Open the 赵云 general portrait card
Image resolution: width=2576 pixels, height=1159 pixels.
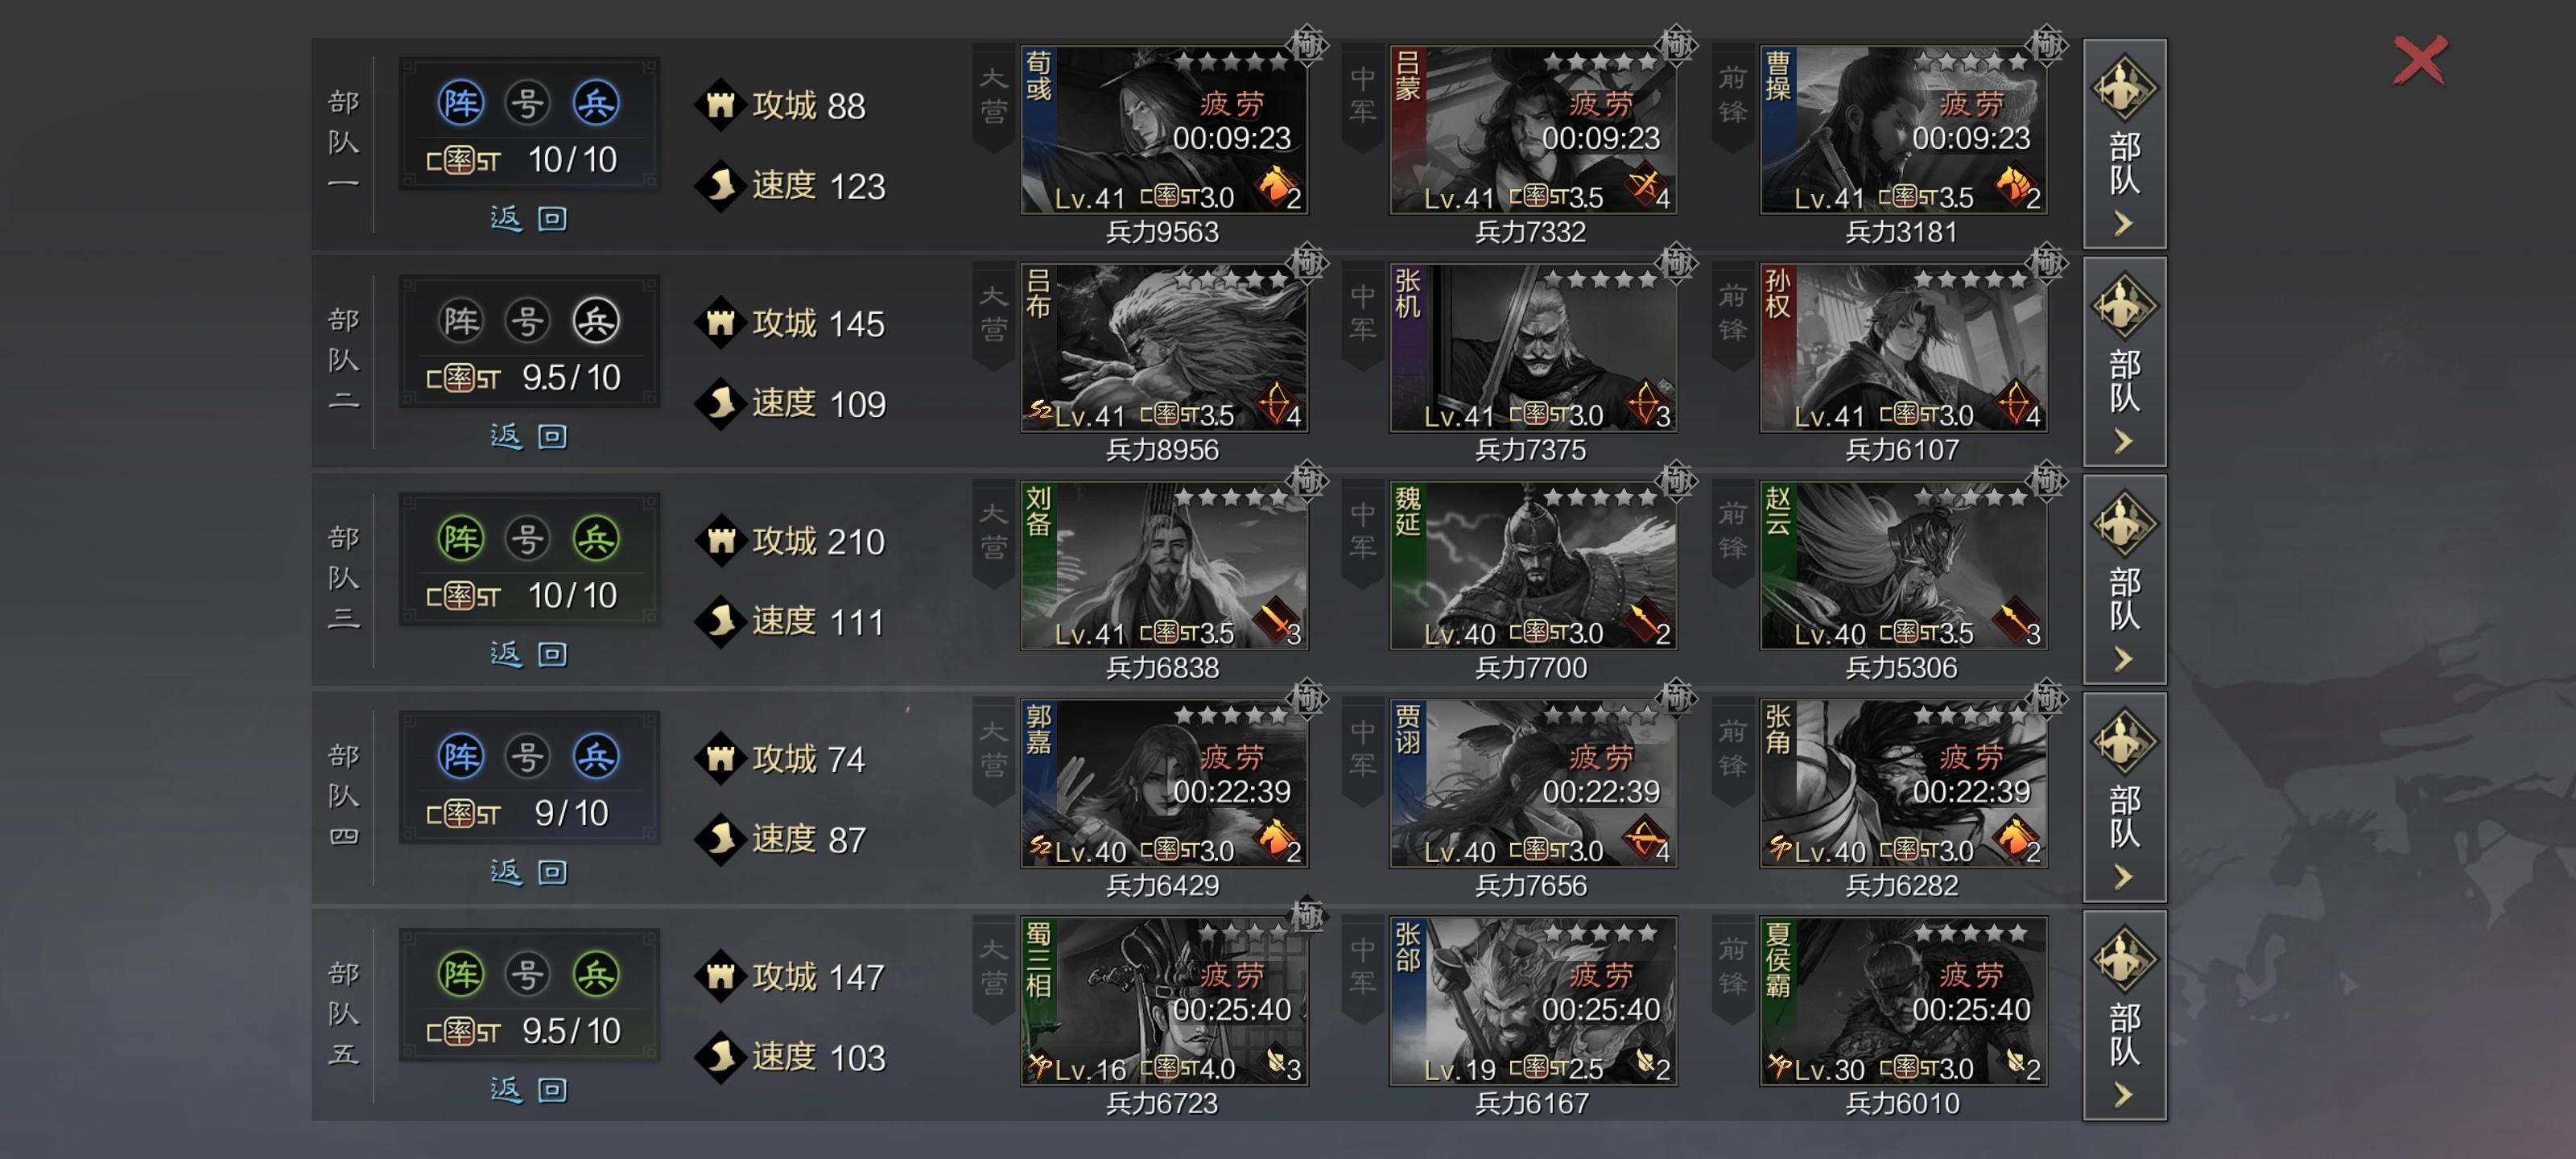coord(1903,565)
